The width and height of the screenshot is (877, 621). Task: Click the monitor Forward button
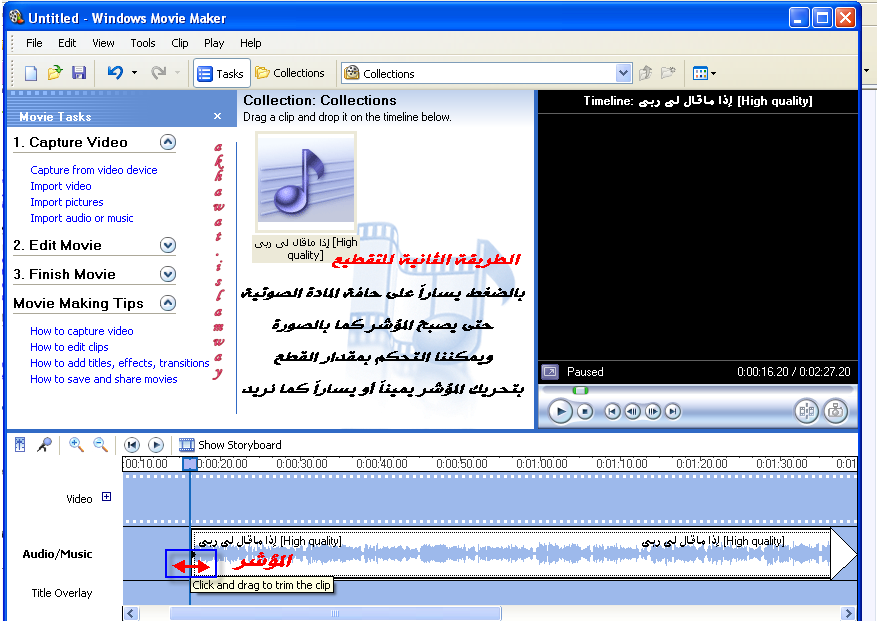pos(673,412)
